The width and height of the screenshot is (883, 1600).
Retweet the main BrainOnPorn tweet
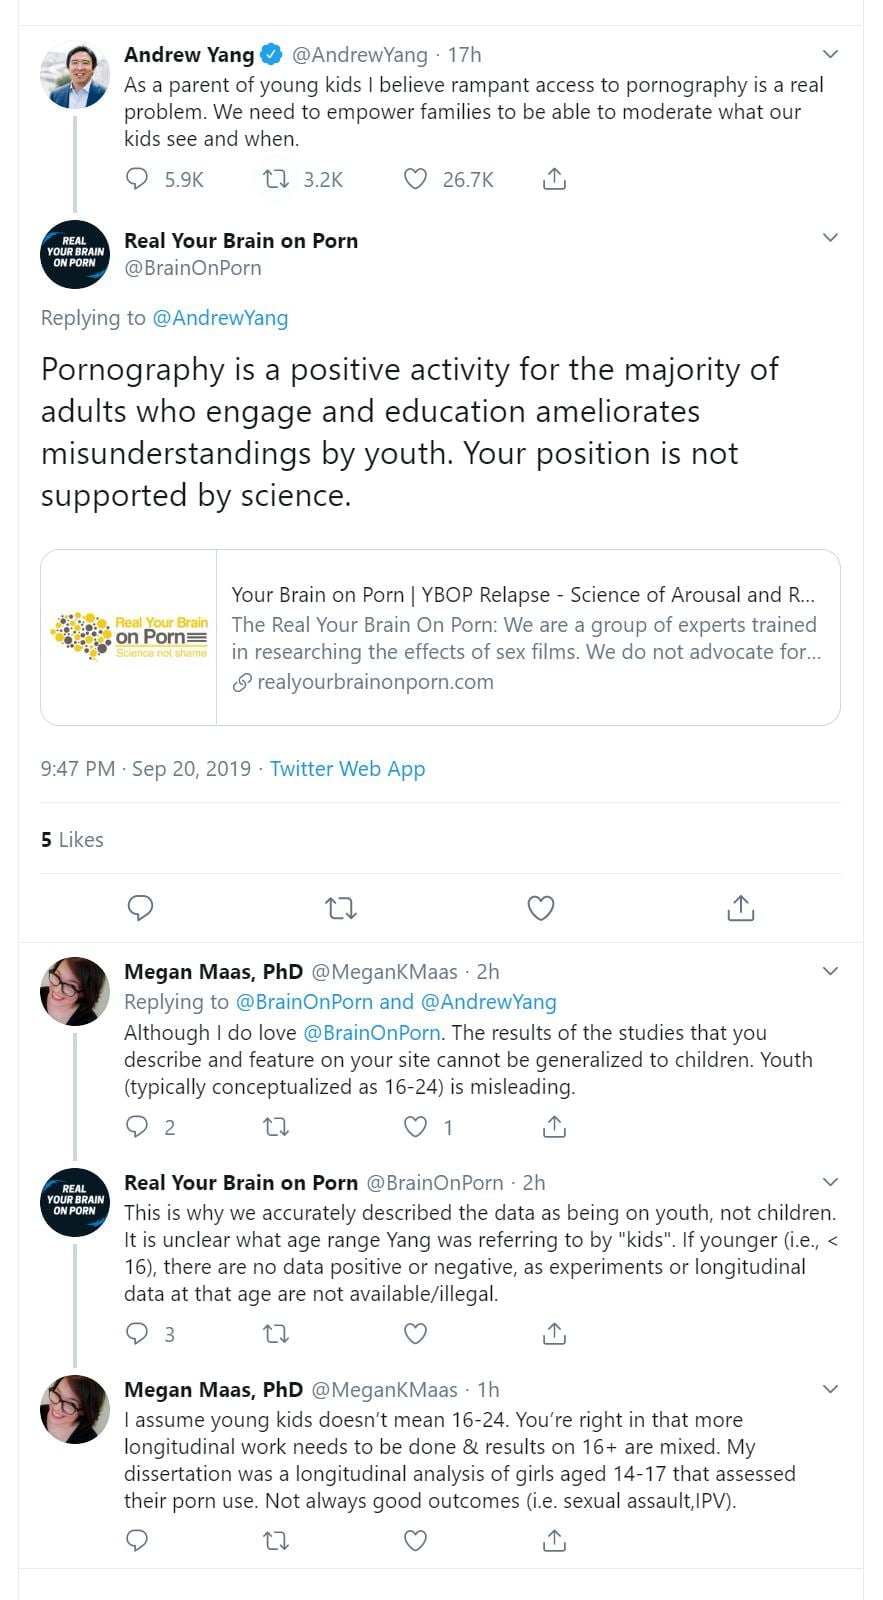tap(341, 908)
